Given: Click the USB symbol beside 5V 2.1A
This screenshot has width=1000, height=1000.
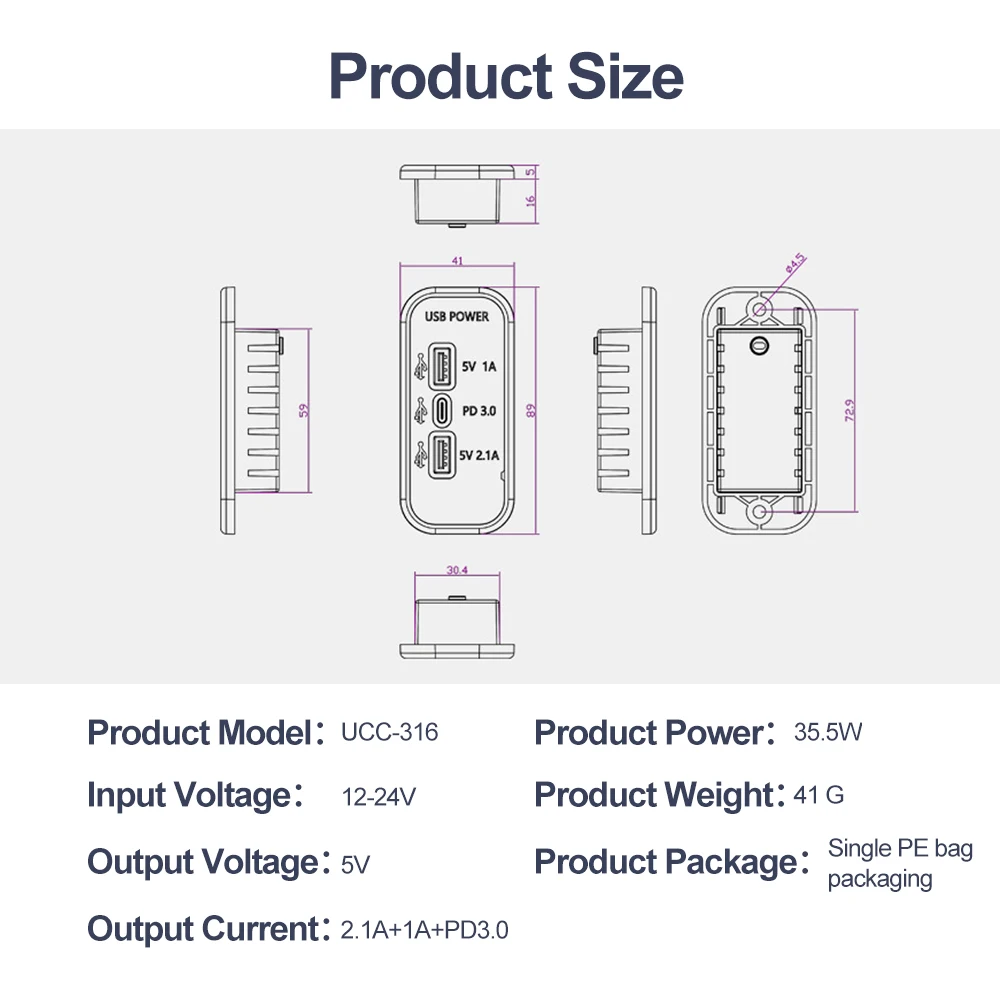Looking at the screenshot, I should pos(419,456).
